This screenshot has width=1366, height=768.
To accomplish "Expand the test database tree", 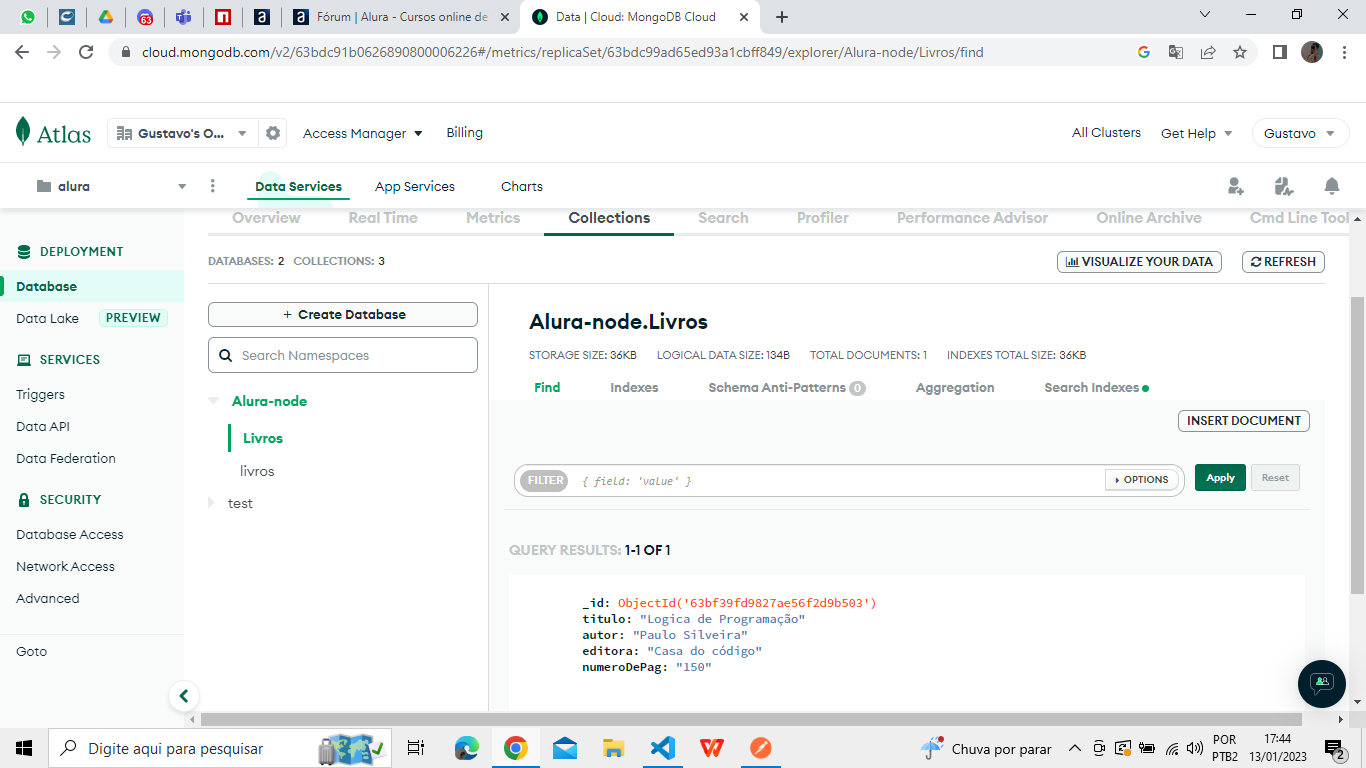I will (211, 503).
